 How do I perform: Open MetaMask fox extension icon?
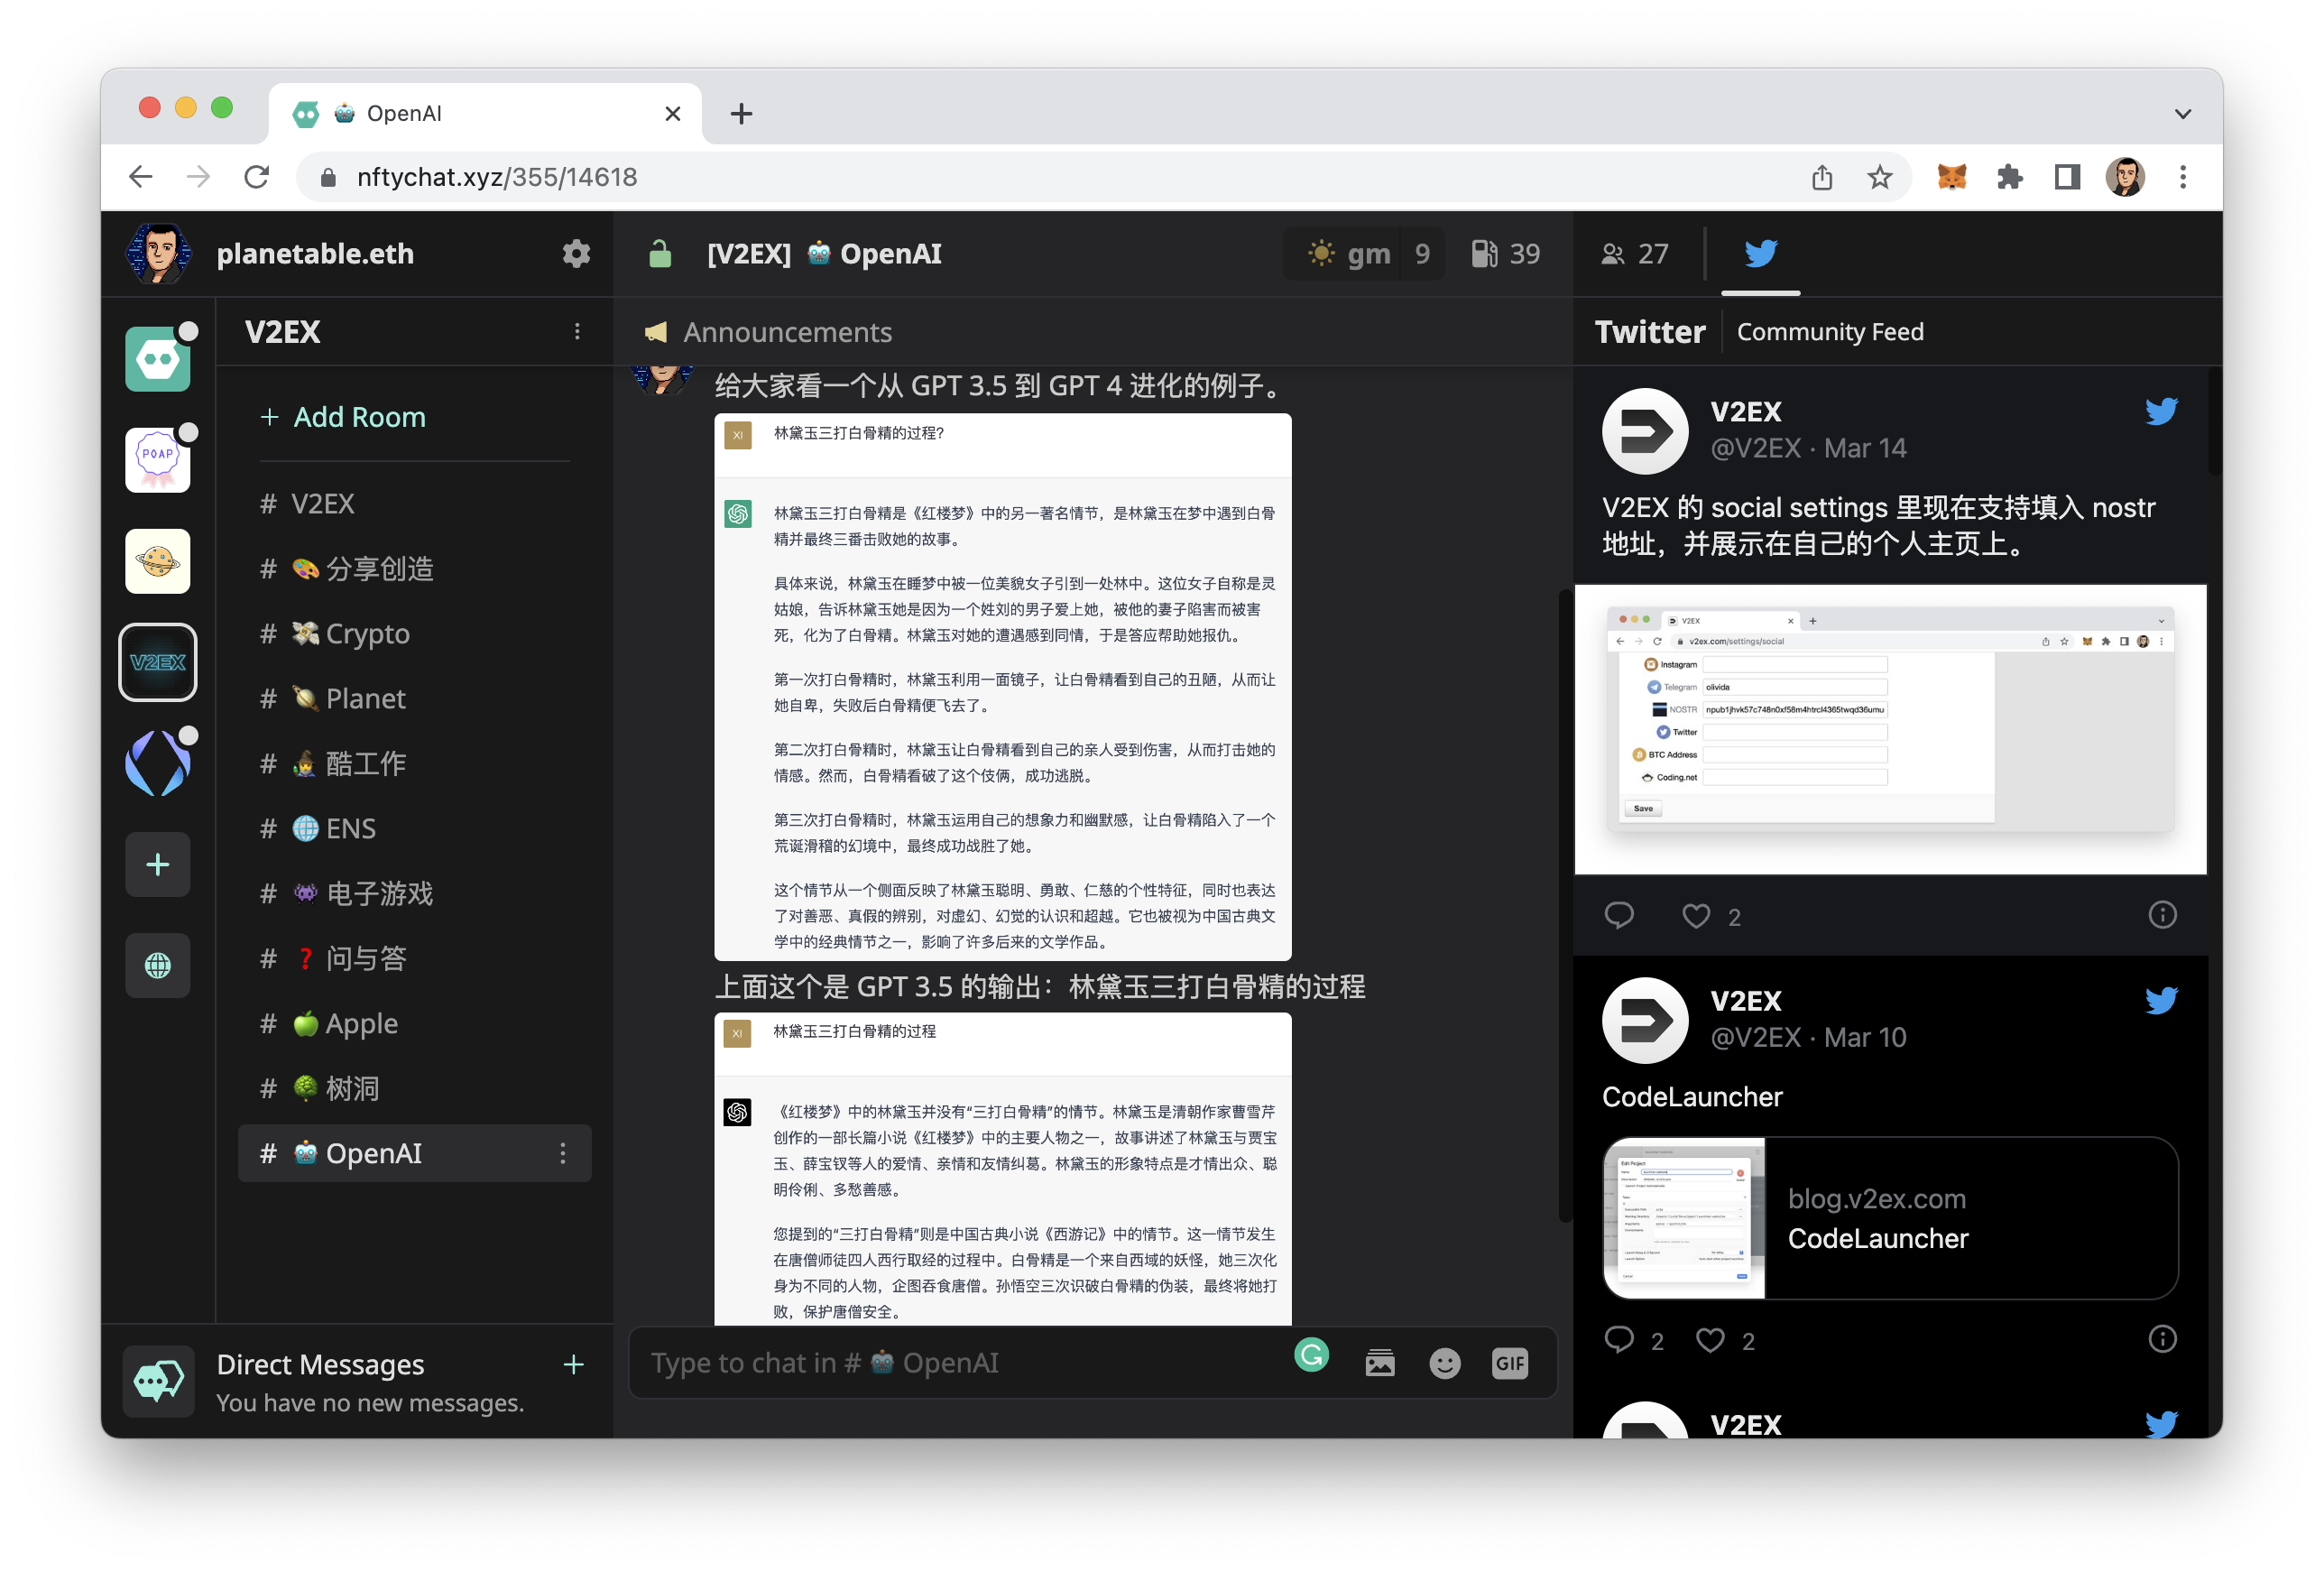(x=1951, y=178)
